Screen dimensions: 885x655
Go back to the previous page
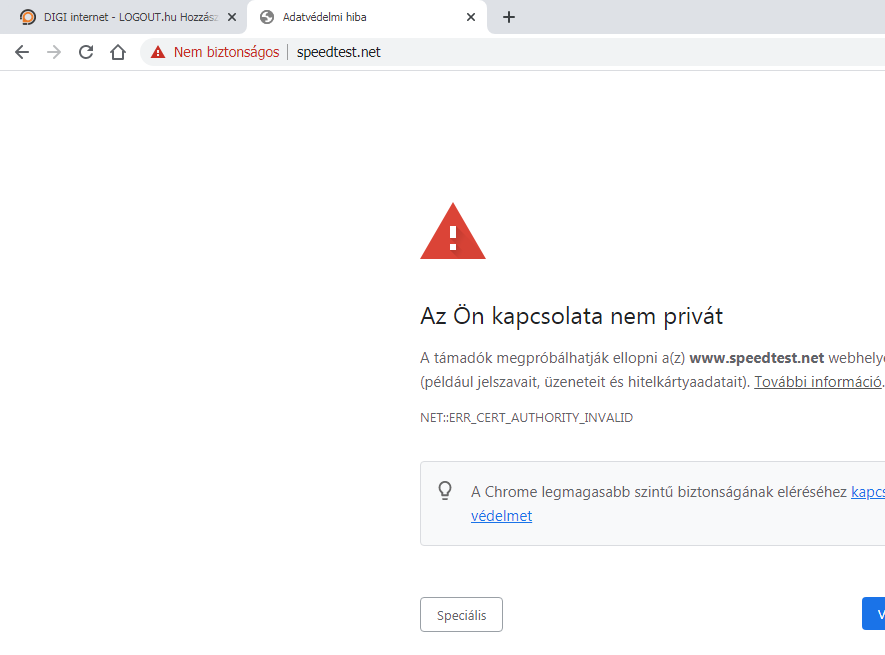pos(22,52)
